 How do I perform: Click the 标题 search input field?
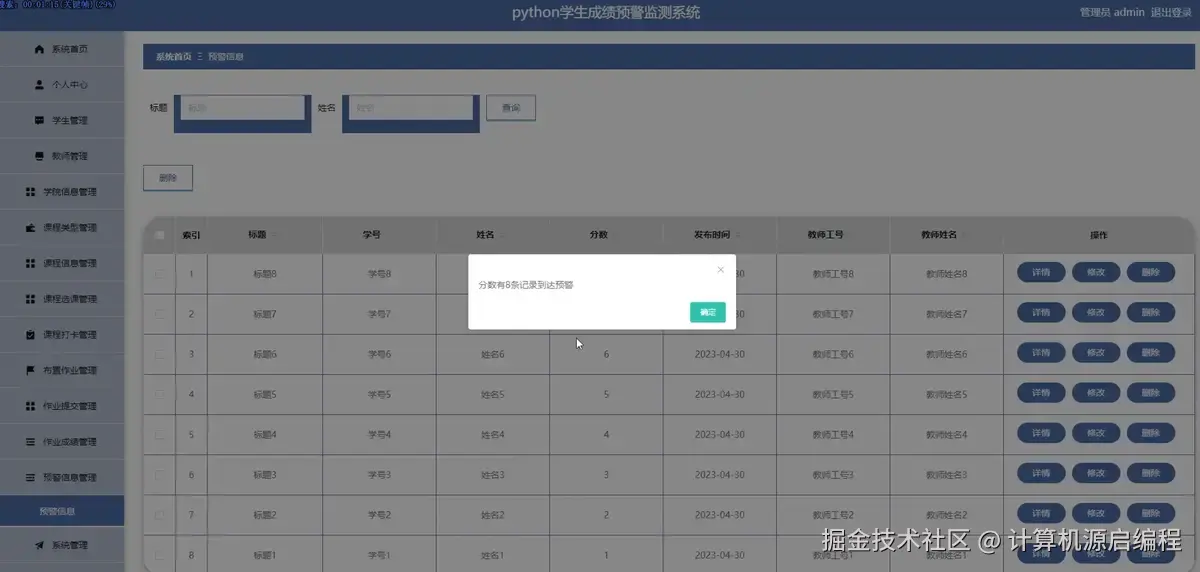tap(243, 107)
